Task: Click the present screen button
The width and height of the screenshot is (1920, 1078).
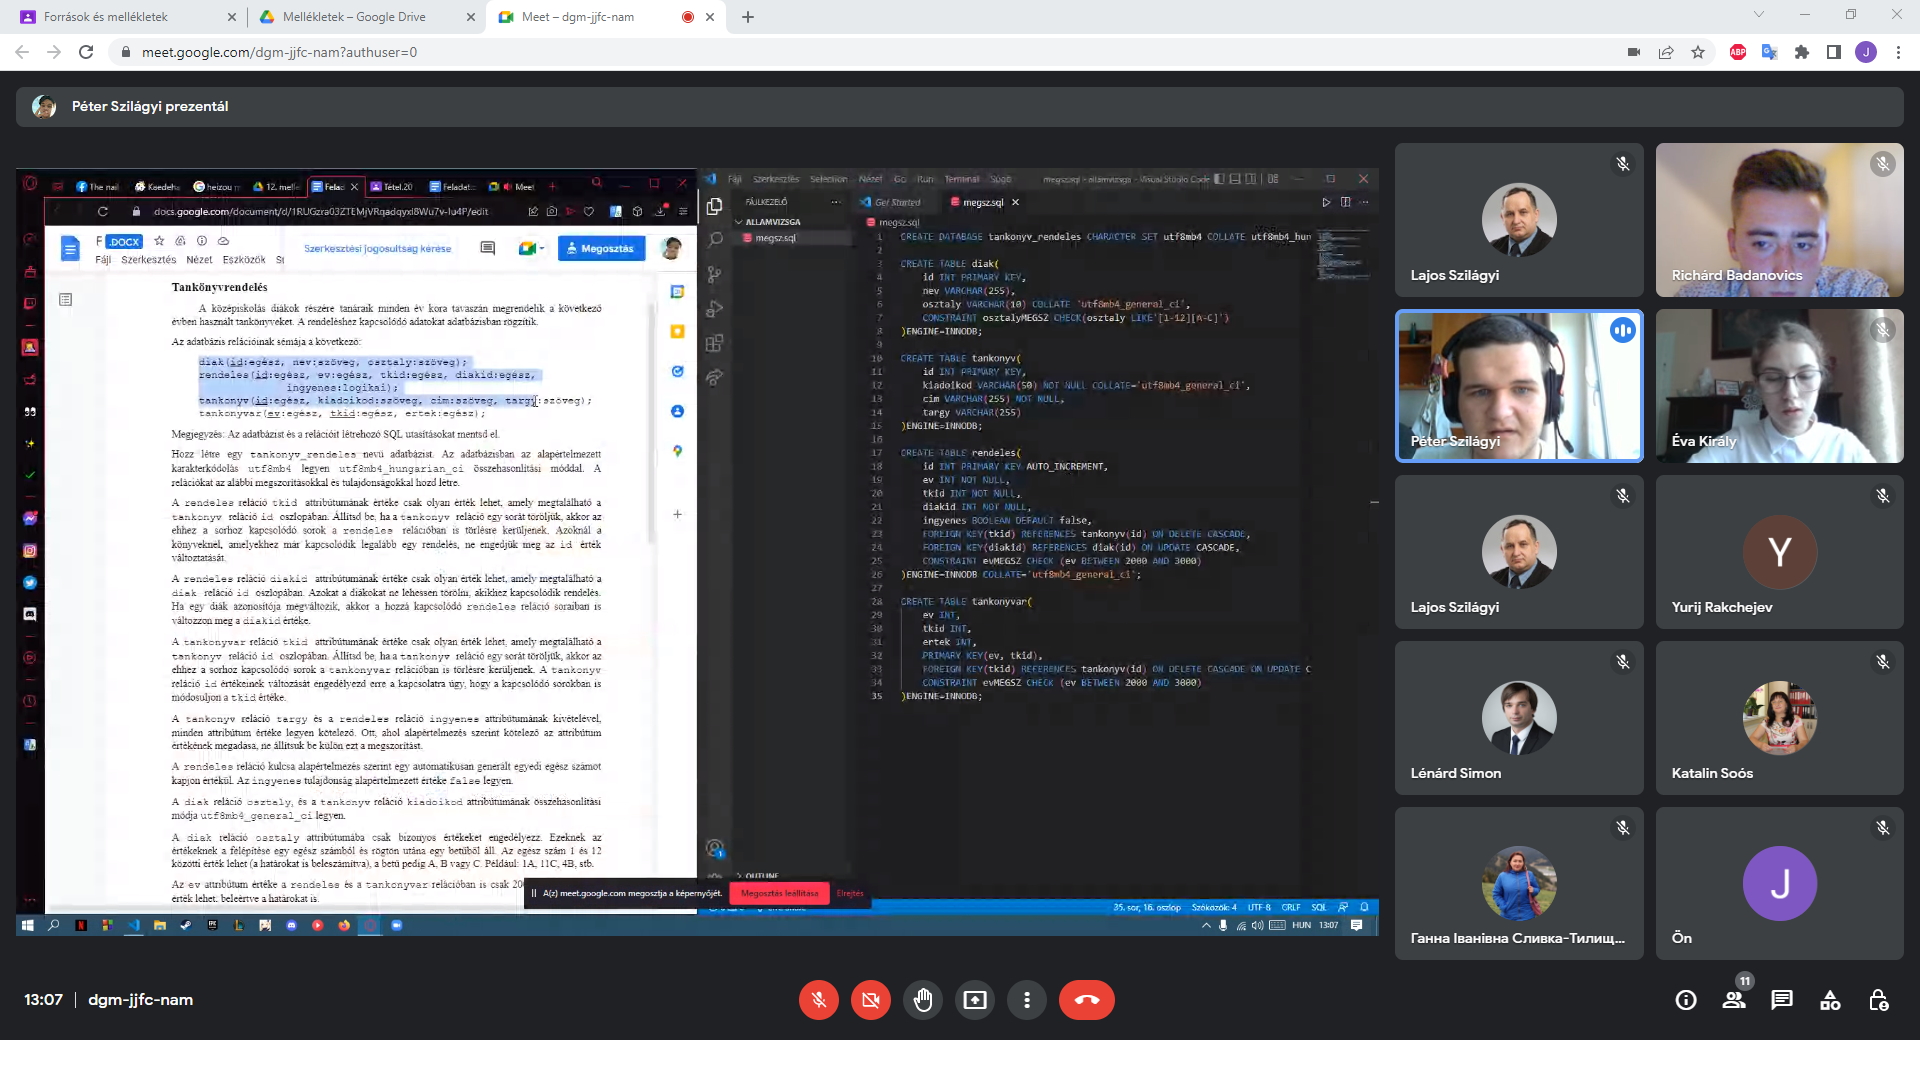Action: coord(975,1000)
